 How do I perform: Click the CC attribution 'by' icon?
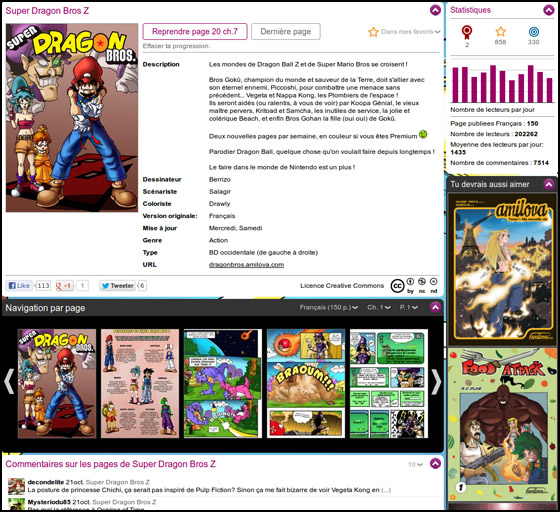(410, 282)
